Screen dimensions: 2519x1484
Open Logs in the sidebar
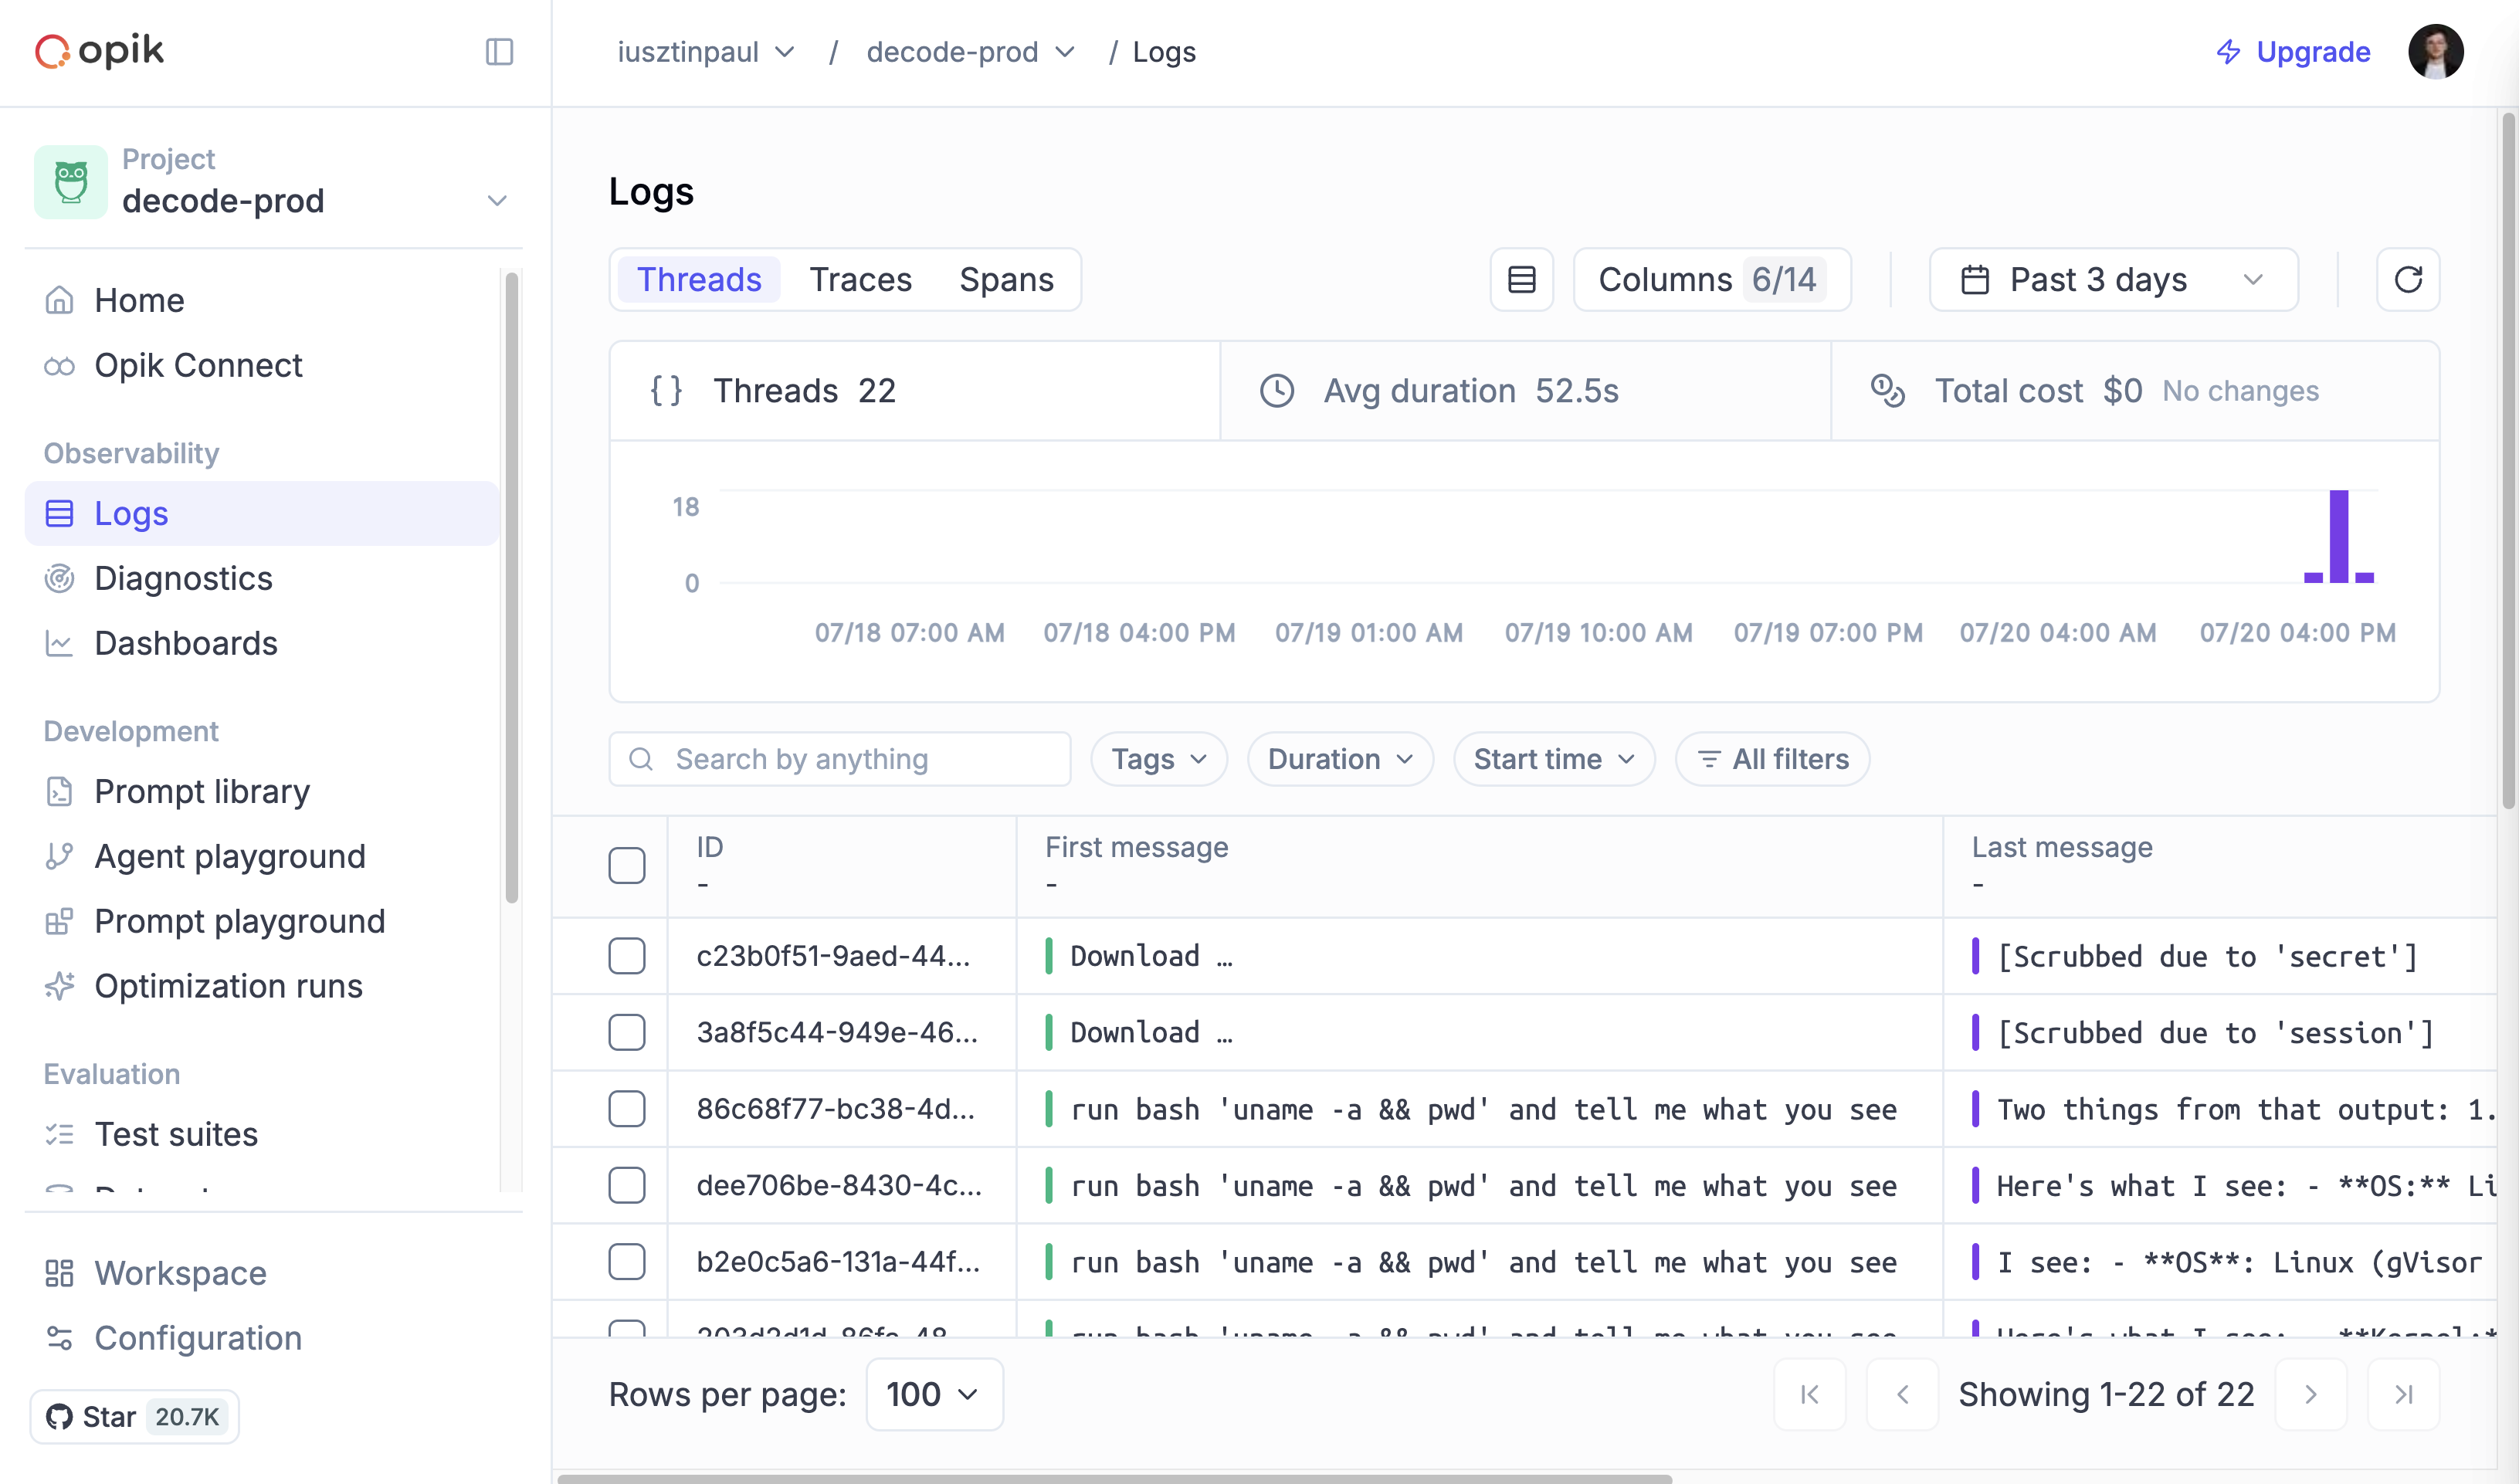262,513
